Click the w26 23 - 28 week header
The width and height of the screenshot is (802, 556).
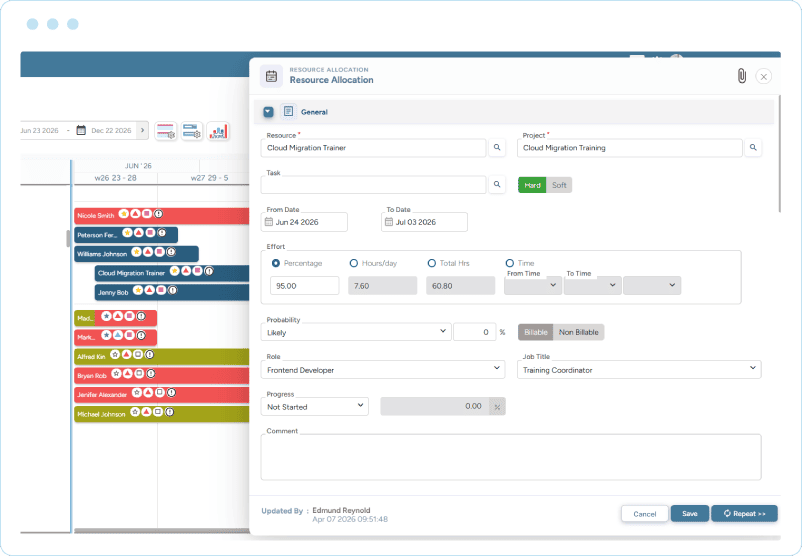[116, 178]
